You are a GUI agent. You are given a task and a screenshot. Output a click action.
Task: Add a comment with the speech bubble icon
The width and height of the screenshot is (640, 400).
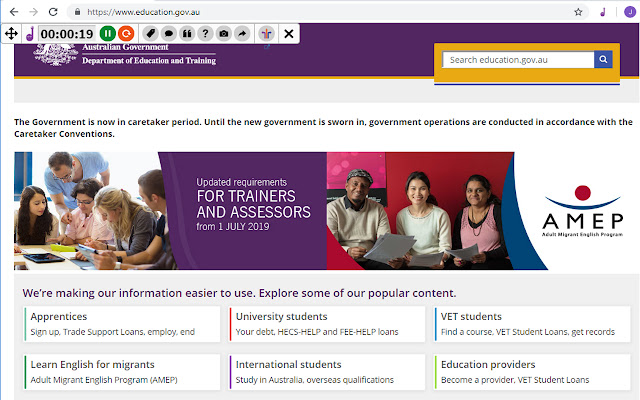pyautogui.click(x=169, y=33)
